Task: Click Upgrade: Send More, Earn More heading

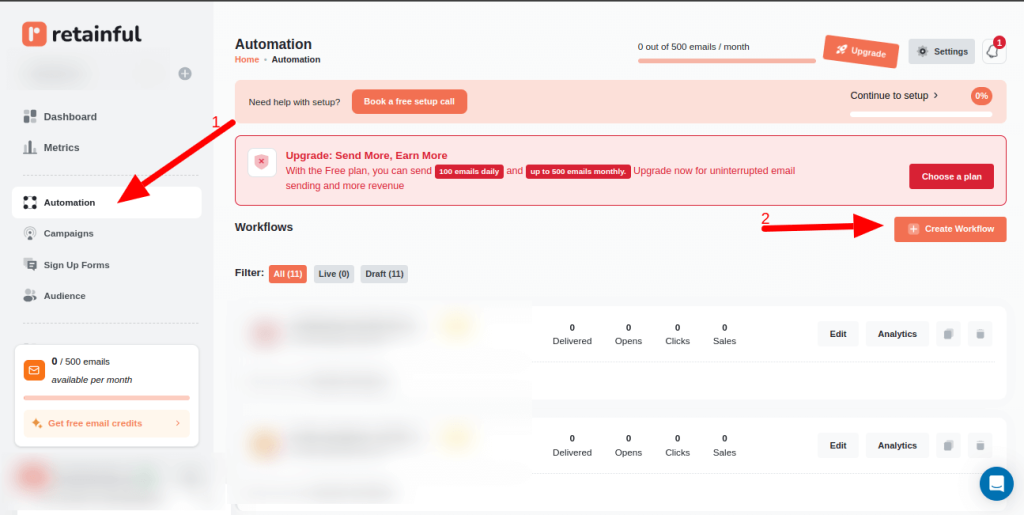Action: click(366, 155)
